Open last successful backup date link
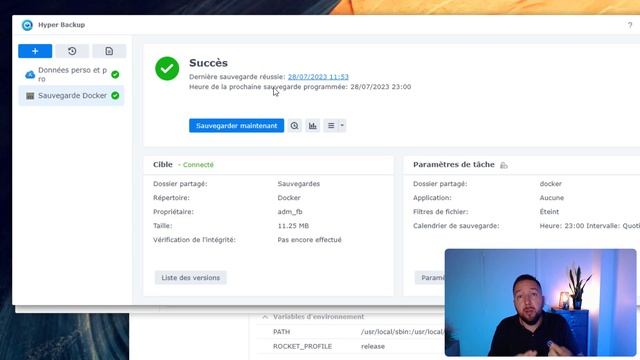Screen dimensions: 640x360 click(318, 77)
